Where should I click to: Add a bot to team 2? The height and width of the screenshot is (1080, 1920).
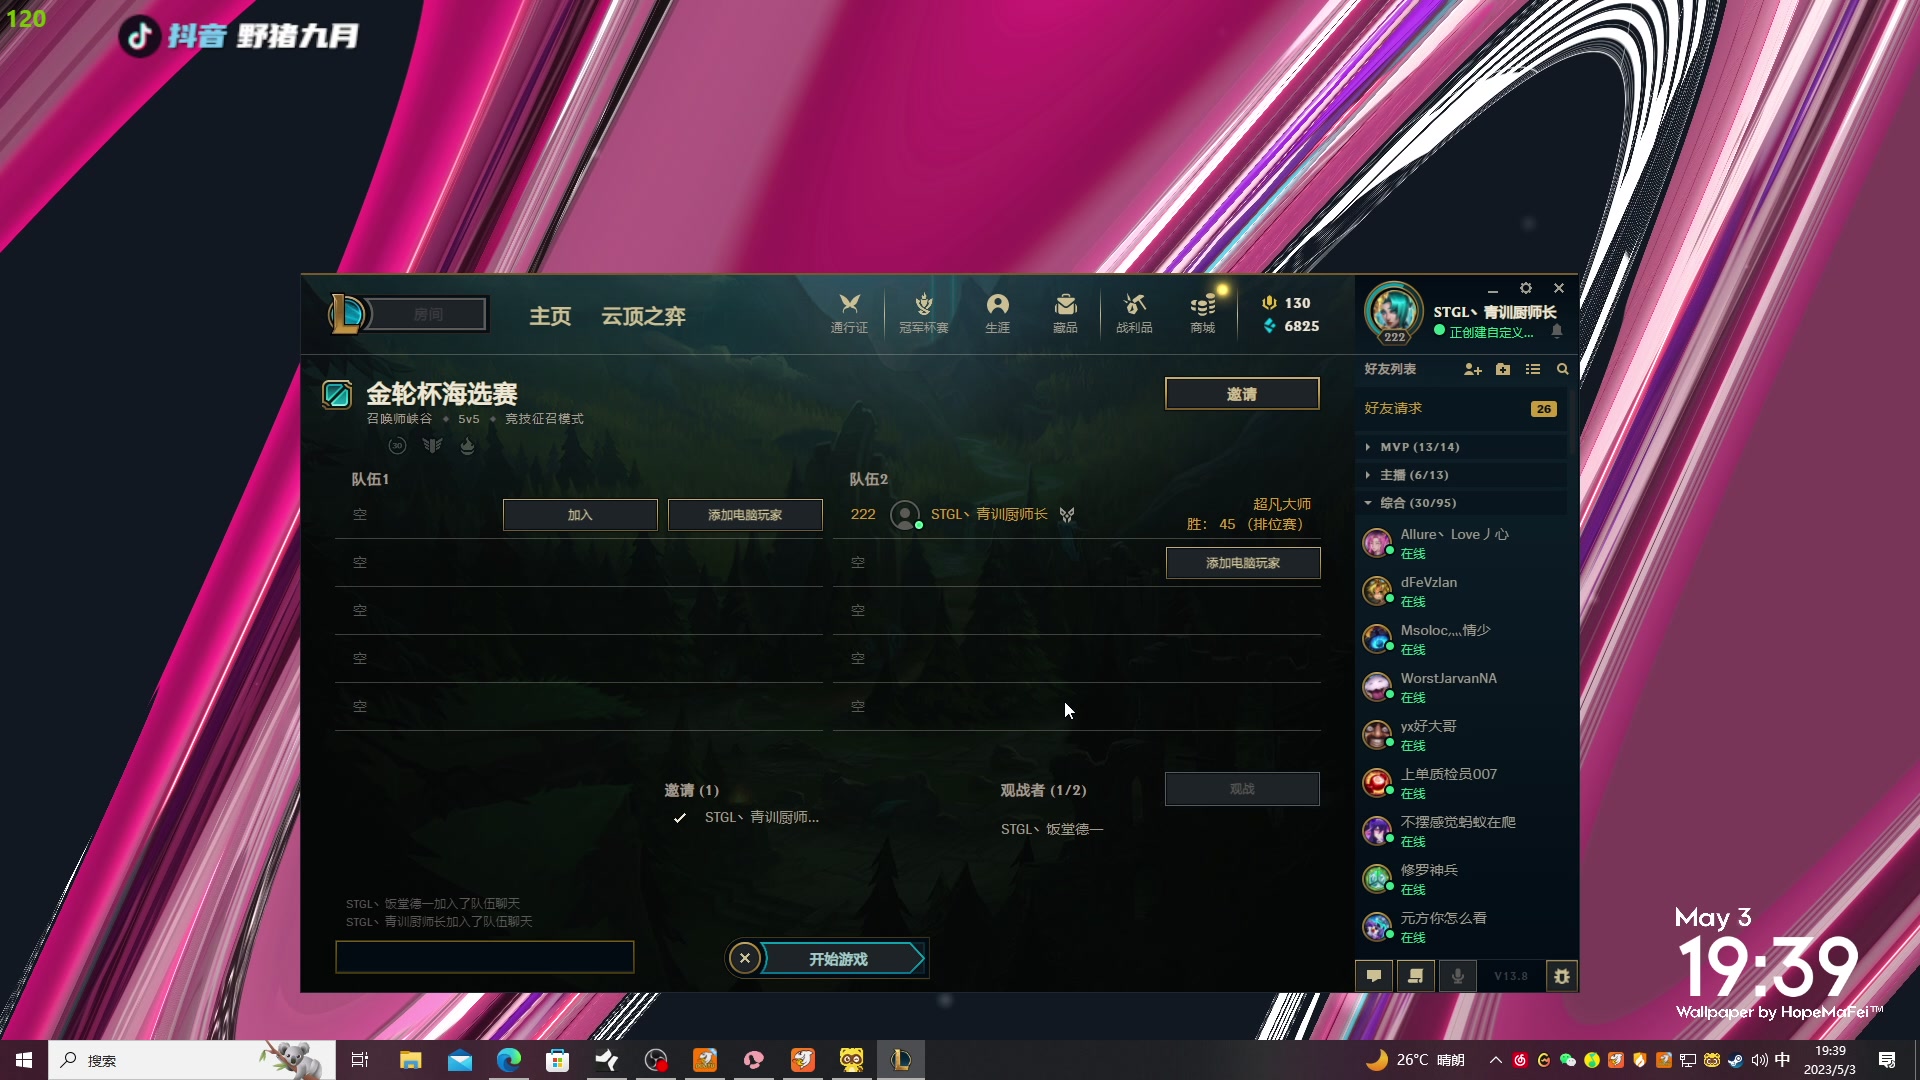pos(1243,563)
